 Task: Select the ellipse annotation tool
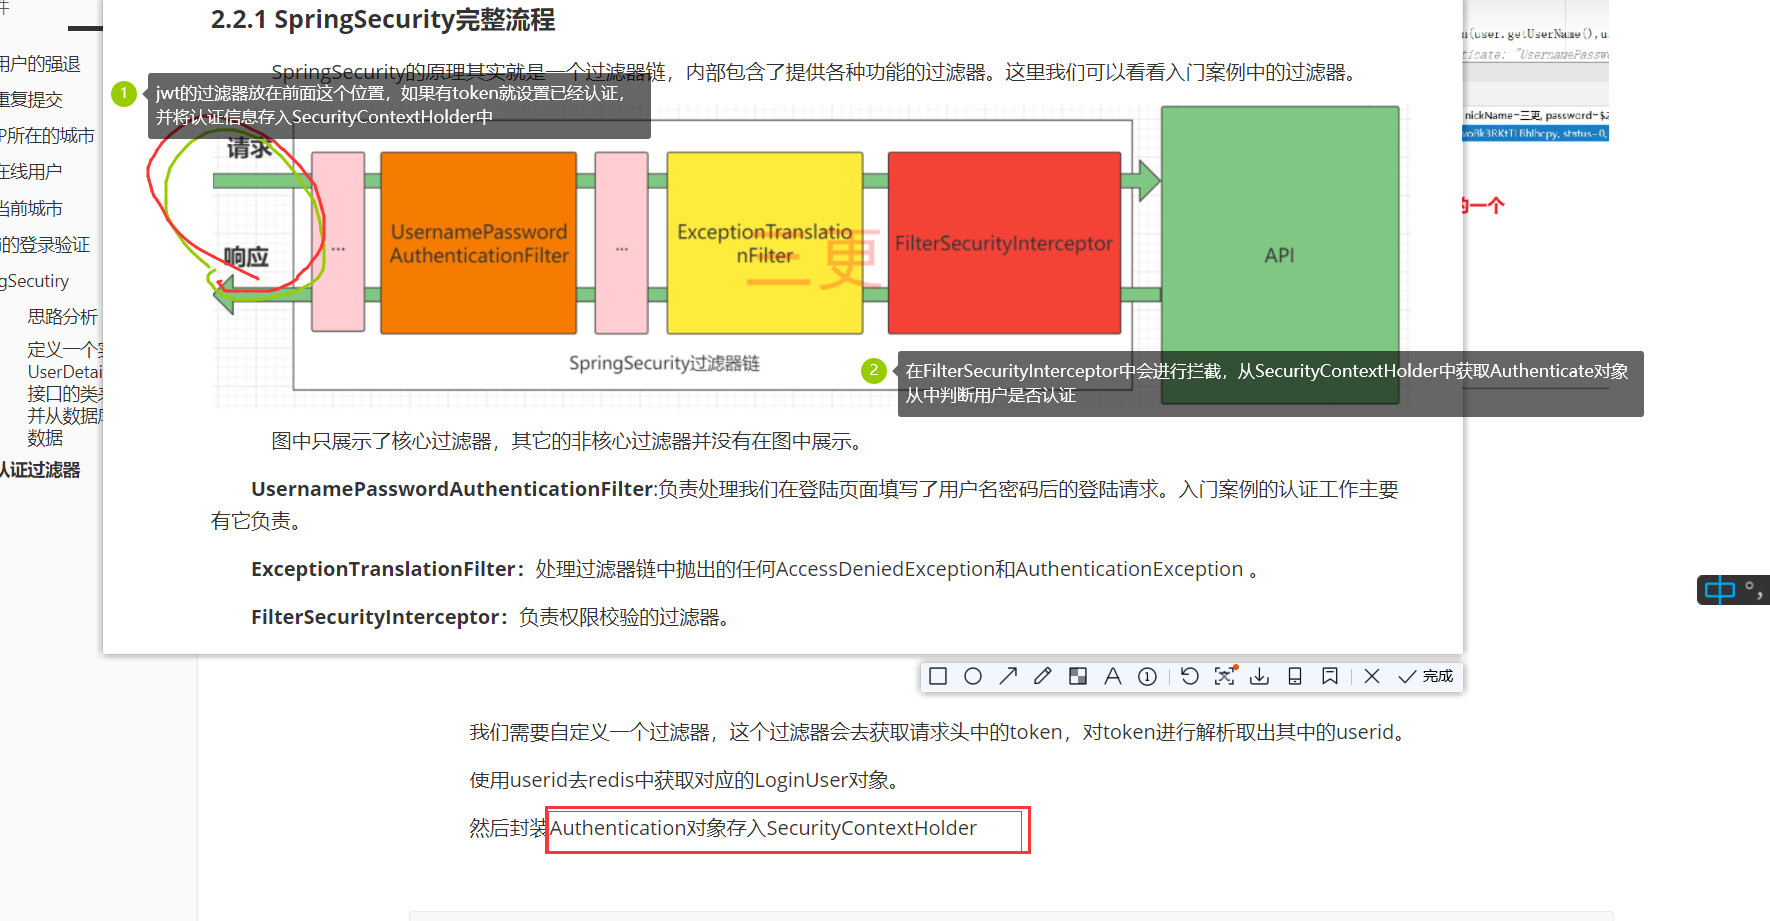click(973, 677)
